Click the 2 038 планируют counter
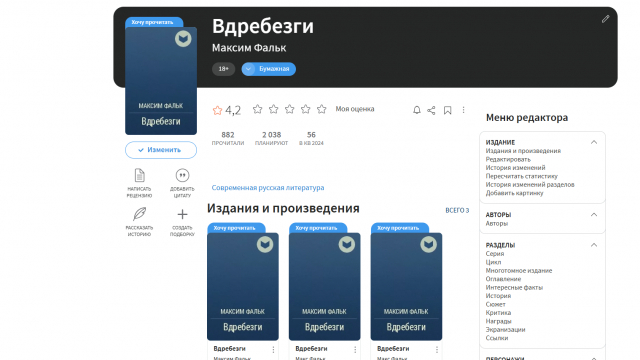Screen dimensions: 640x360 click(271, 138)
